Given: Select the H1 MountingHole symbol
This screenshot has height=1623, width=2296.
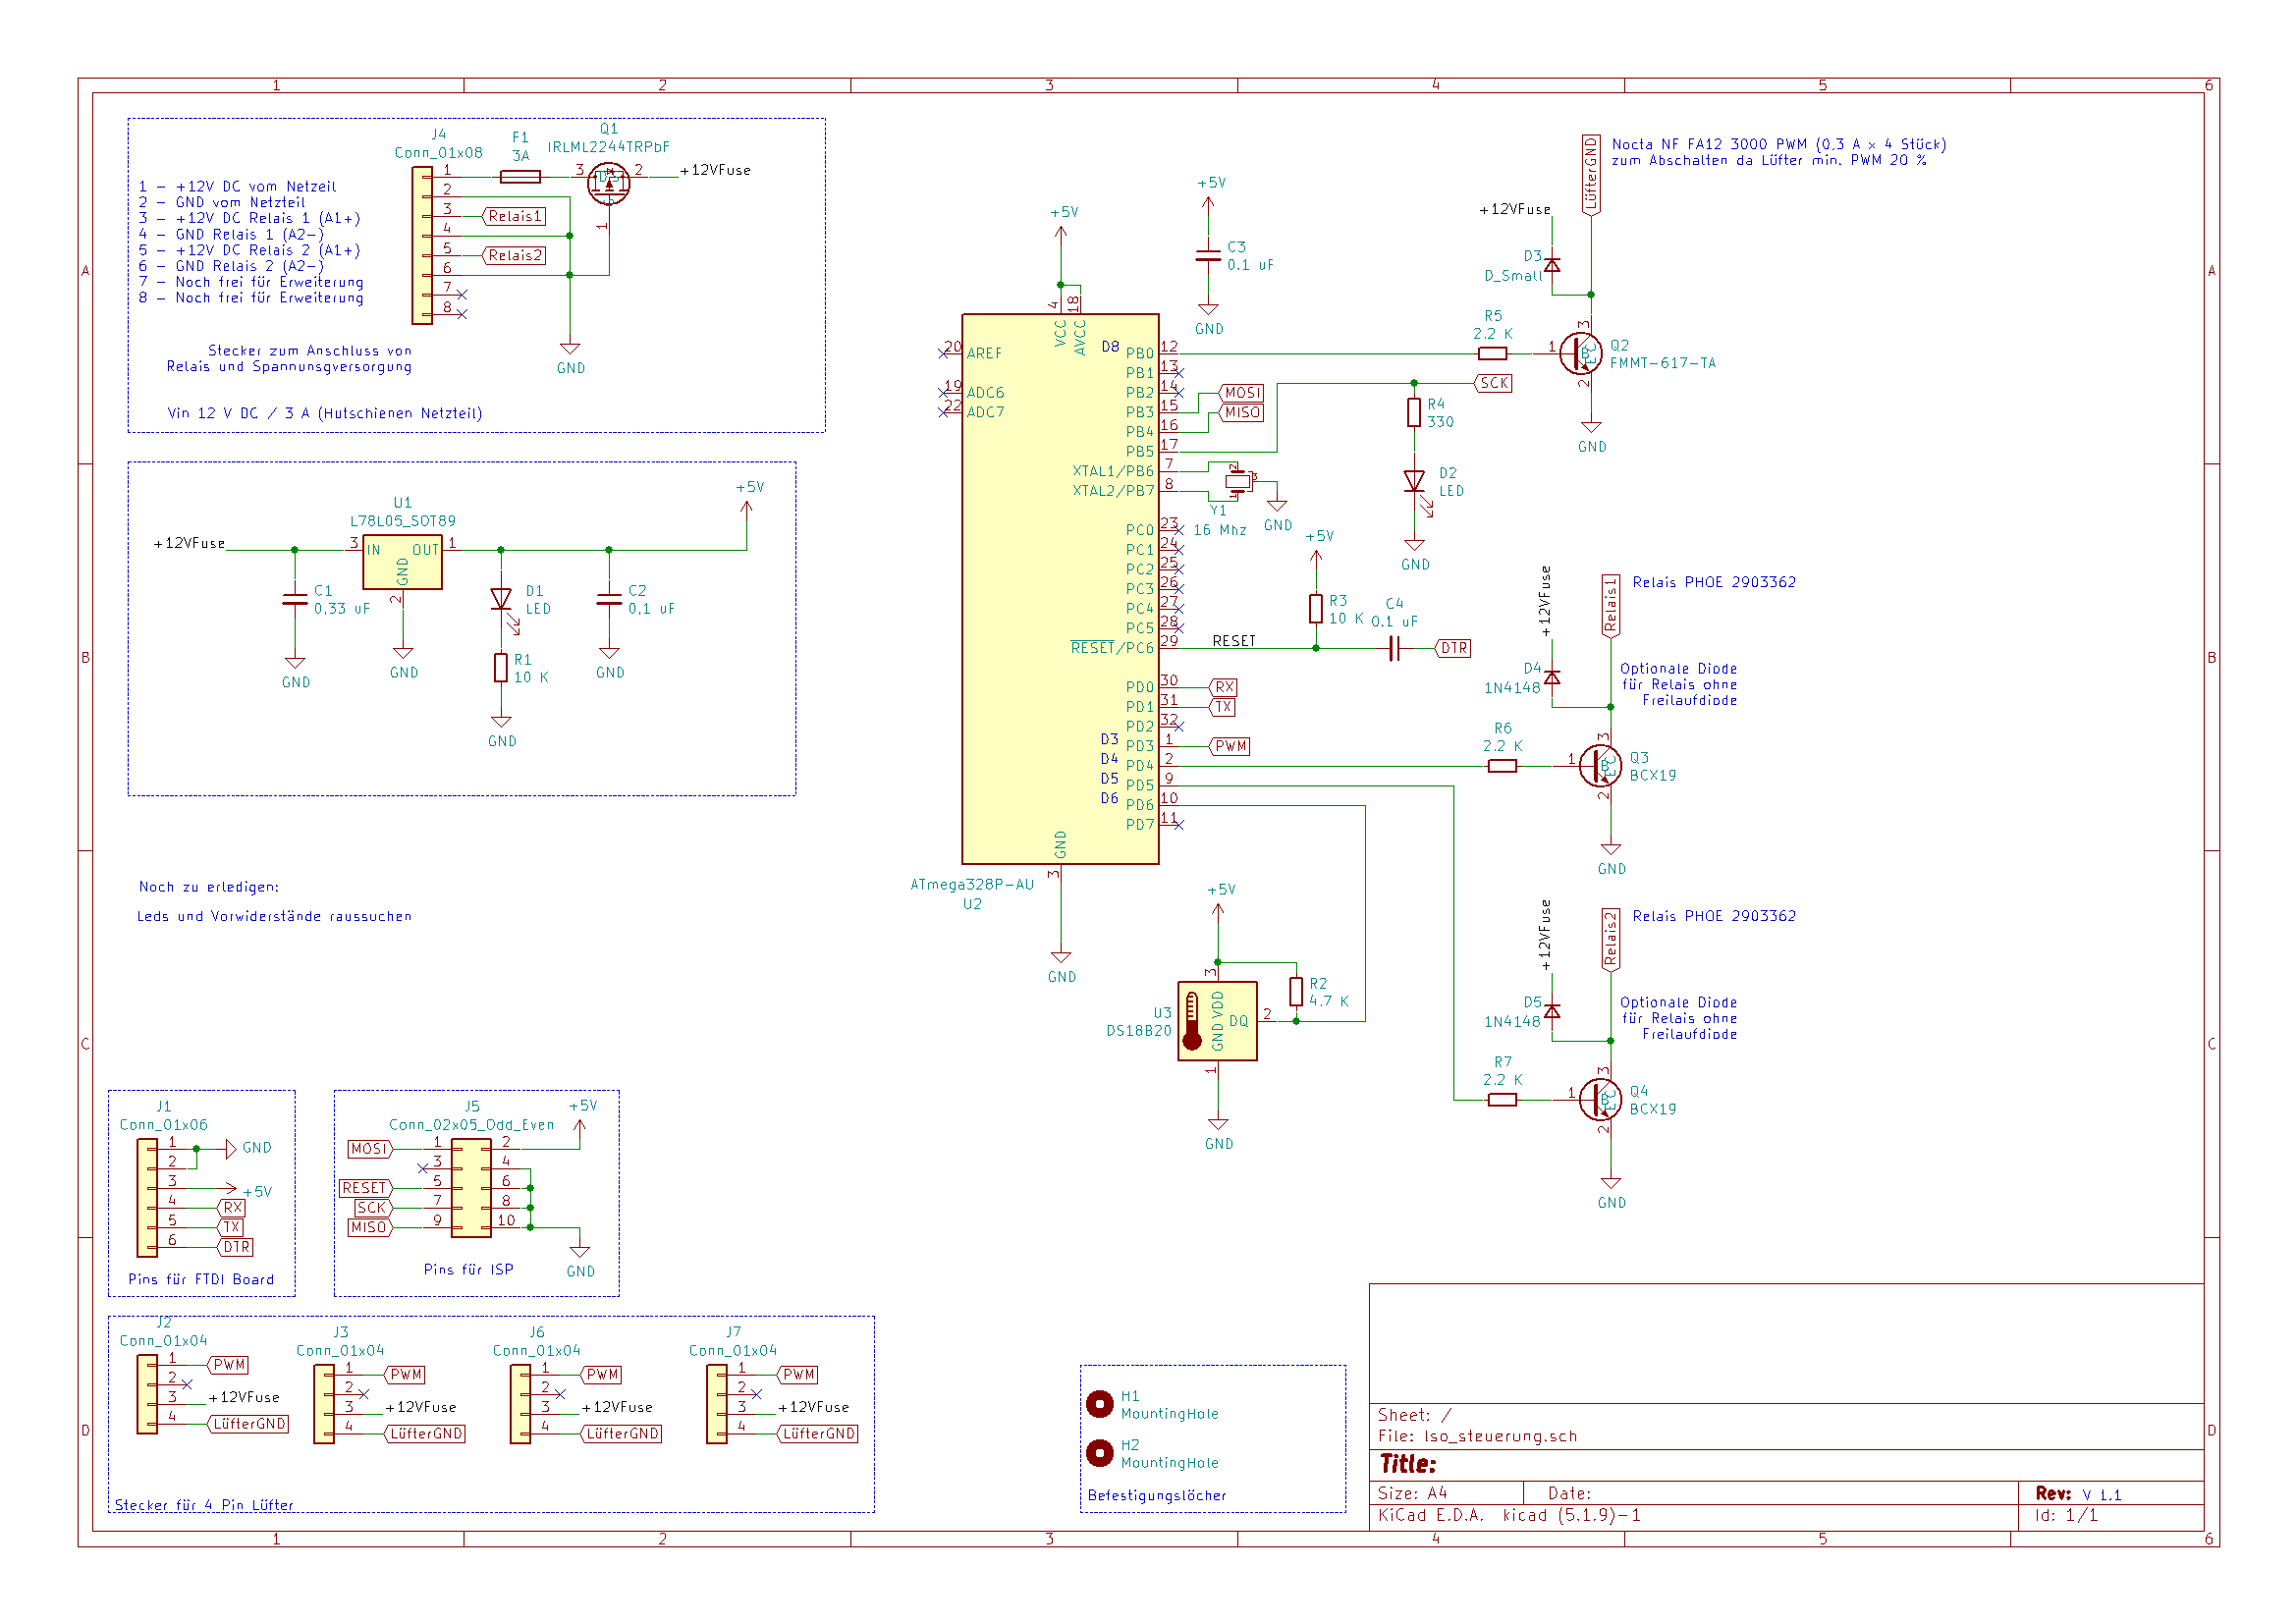Looking at the screenshot, I should 1100,1404.
